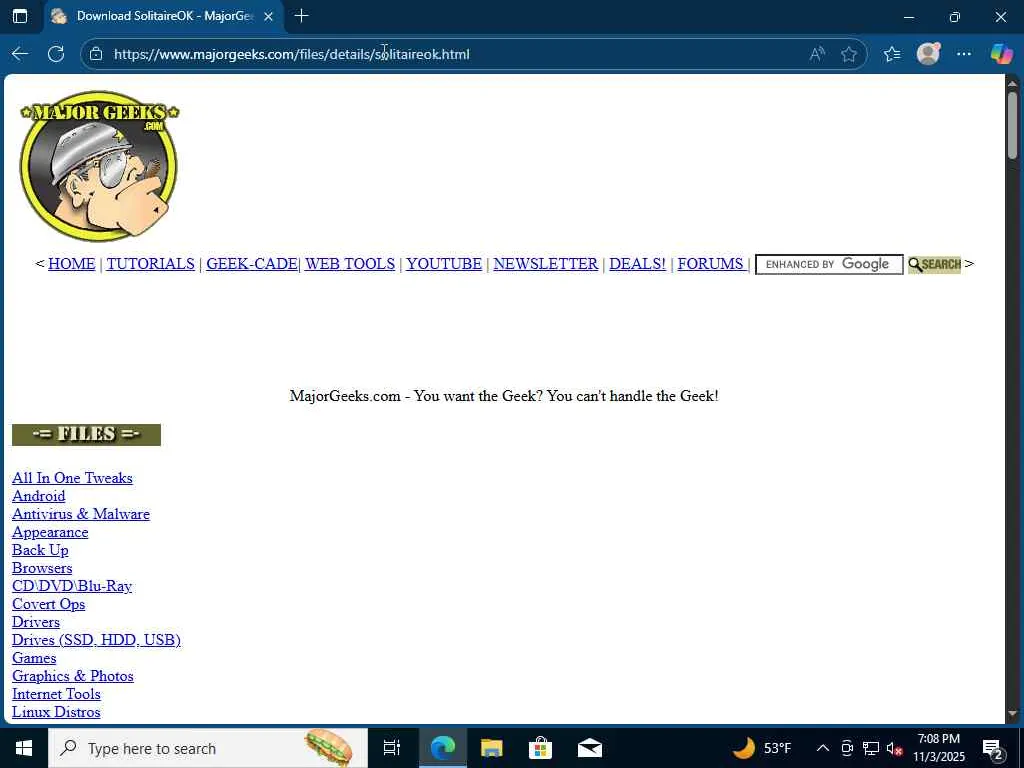Launch Copilot sidebar icon

tap(1001, 54)
